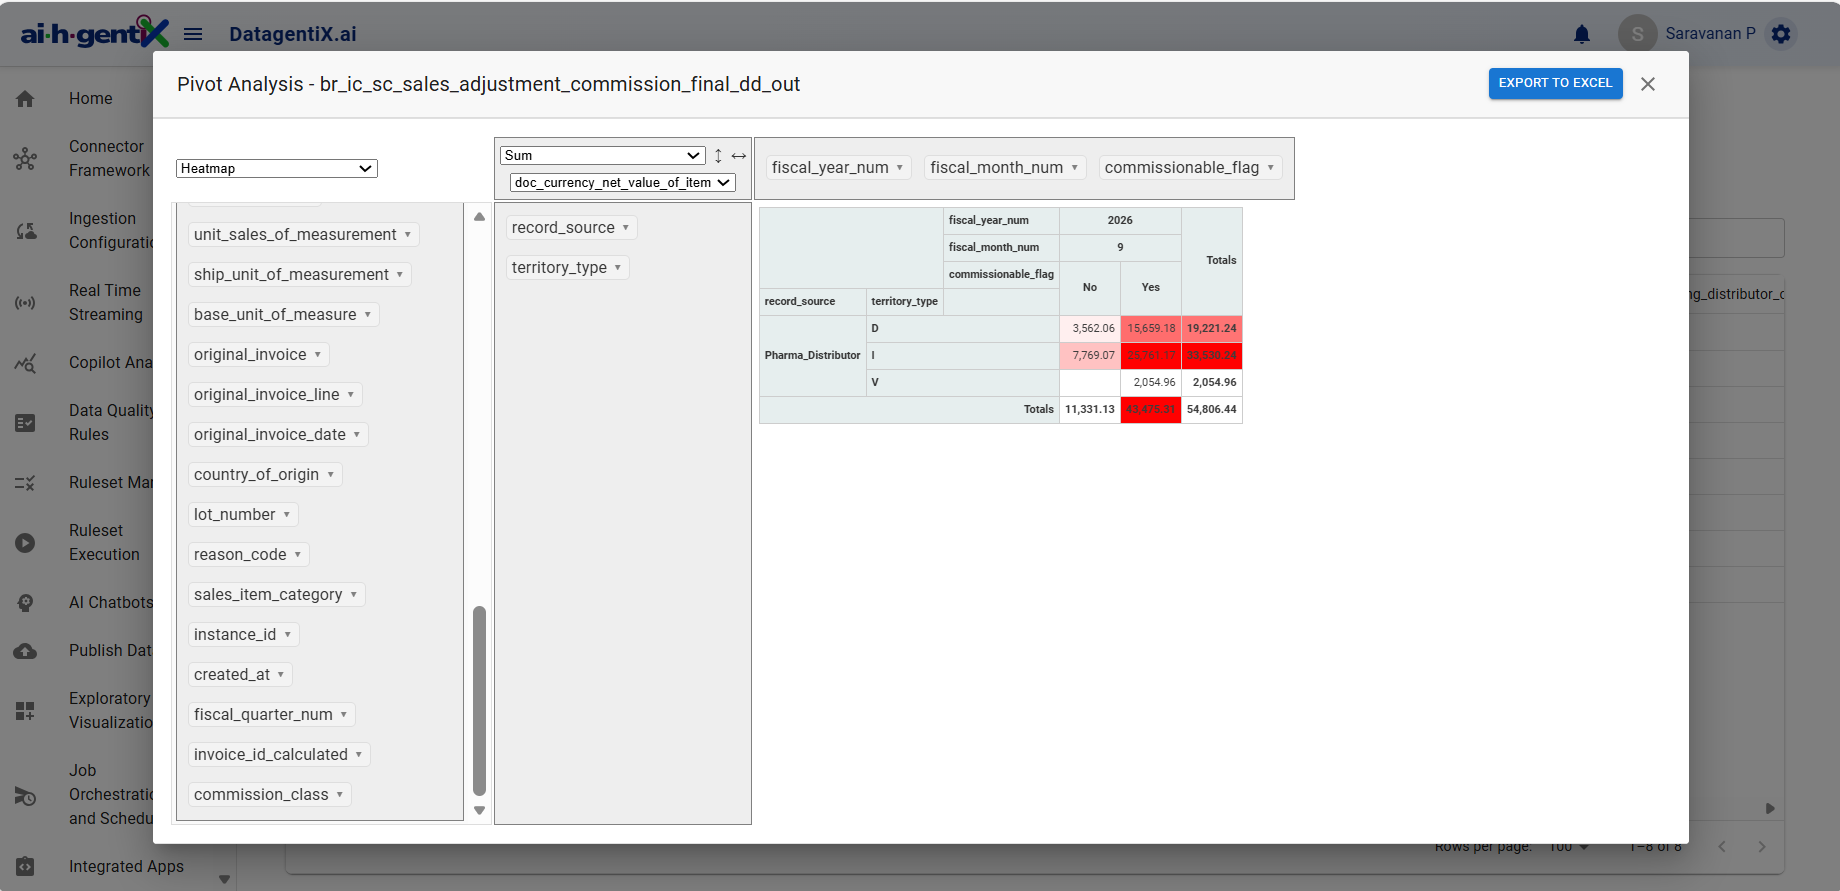Screen dimensions: 1840x891
Task: Toggle row sort order arrow
Action: click(718, 156)
